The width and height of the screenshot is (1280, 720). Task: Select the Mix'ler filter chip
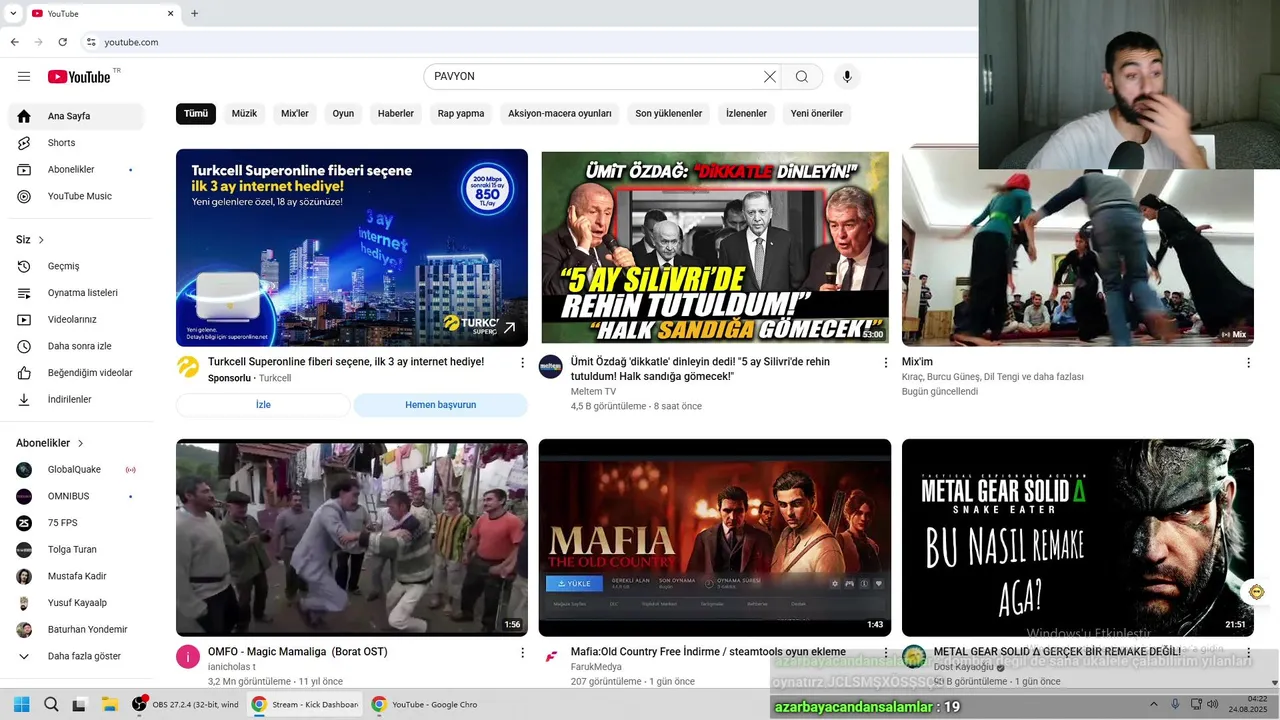point(295,114)
